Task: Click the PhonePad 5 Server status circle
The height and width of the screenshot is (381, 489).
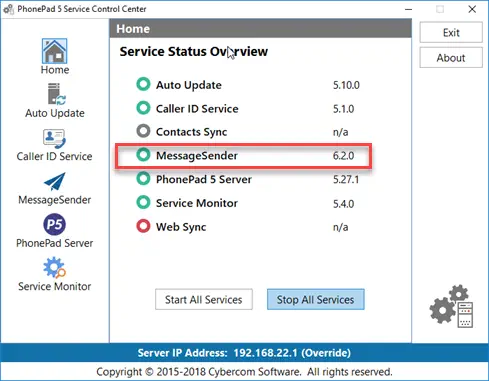Action: pyautogui.click(x=143, y=178)
